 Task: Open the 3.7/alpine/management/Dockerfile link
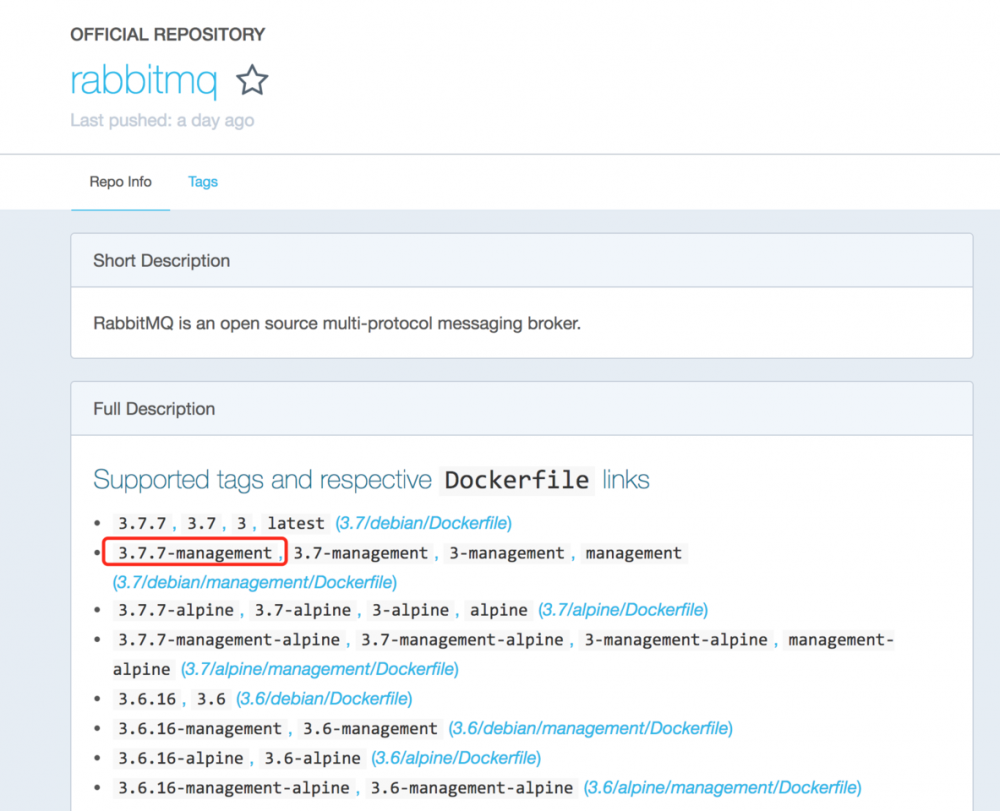point(320,669)
